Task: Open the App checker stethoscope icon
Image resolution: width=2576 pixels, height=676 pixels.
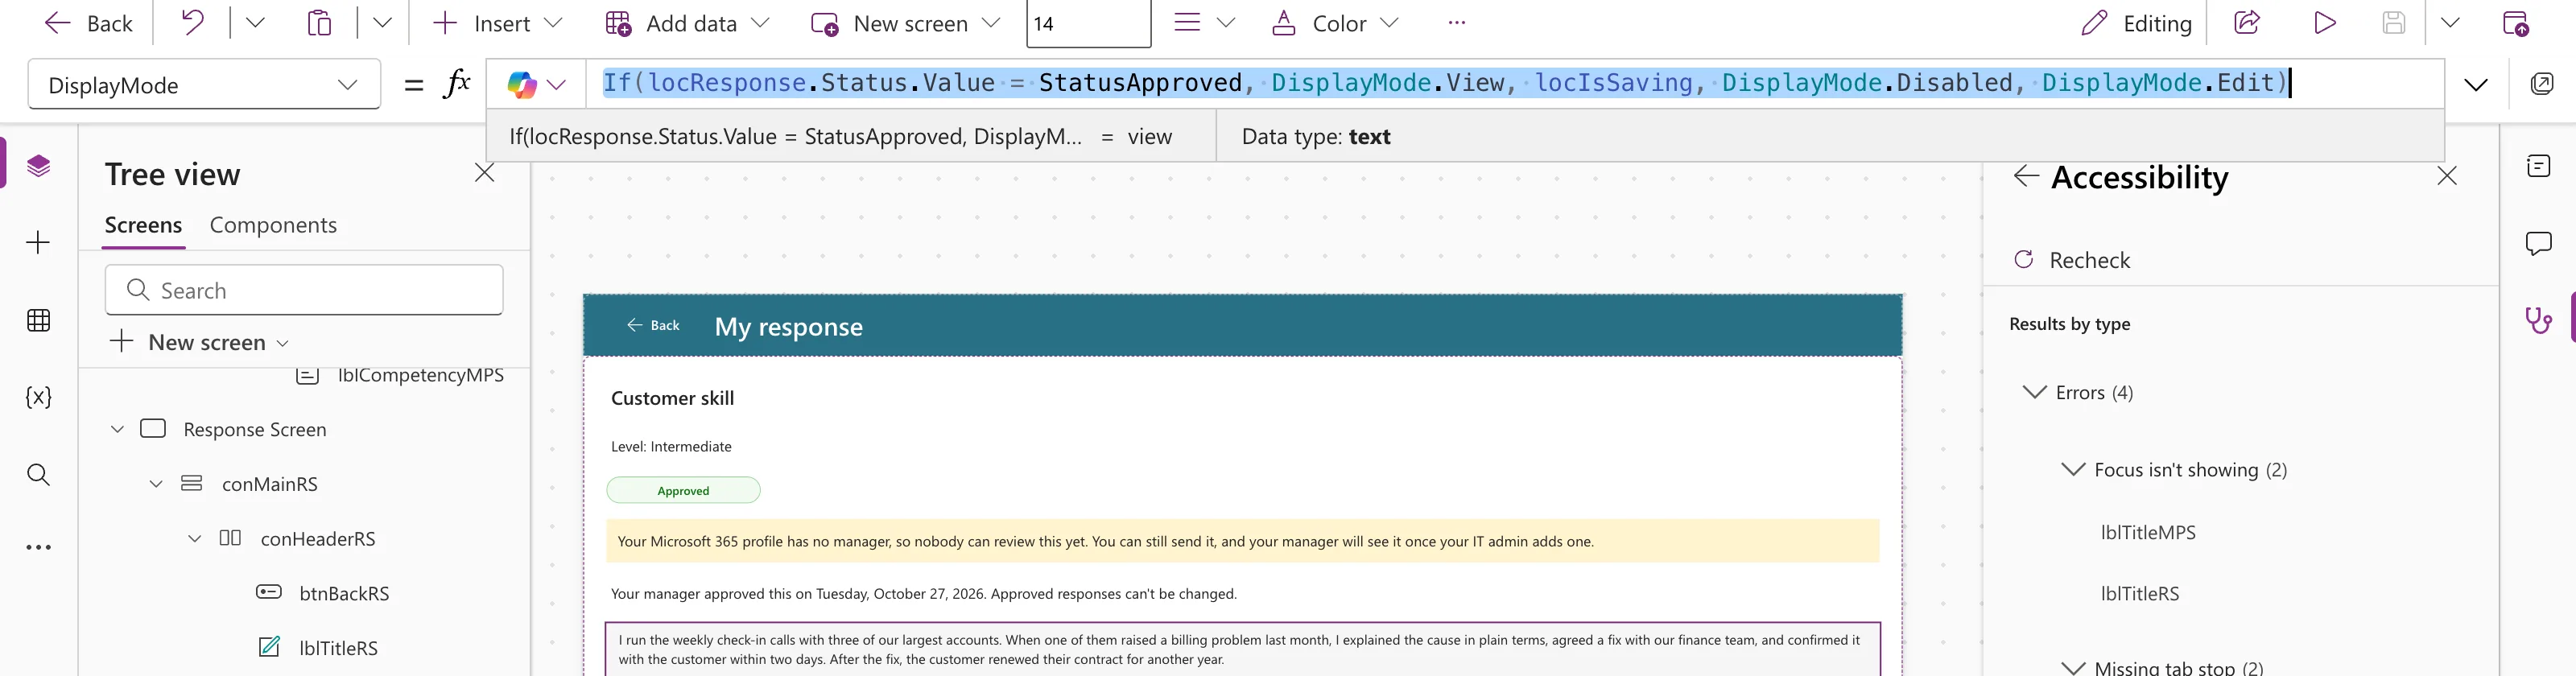Action: pyautogui.click(x=2538, y=320)
